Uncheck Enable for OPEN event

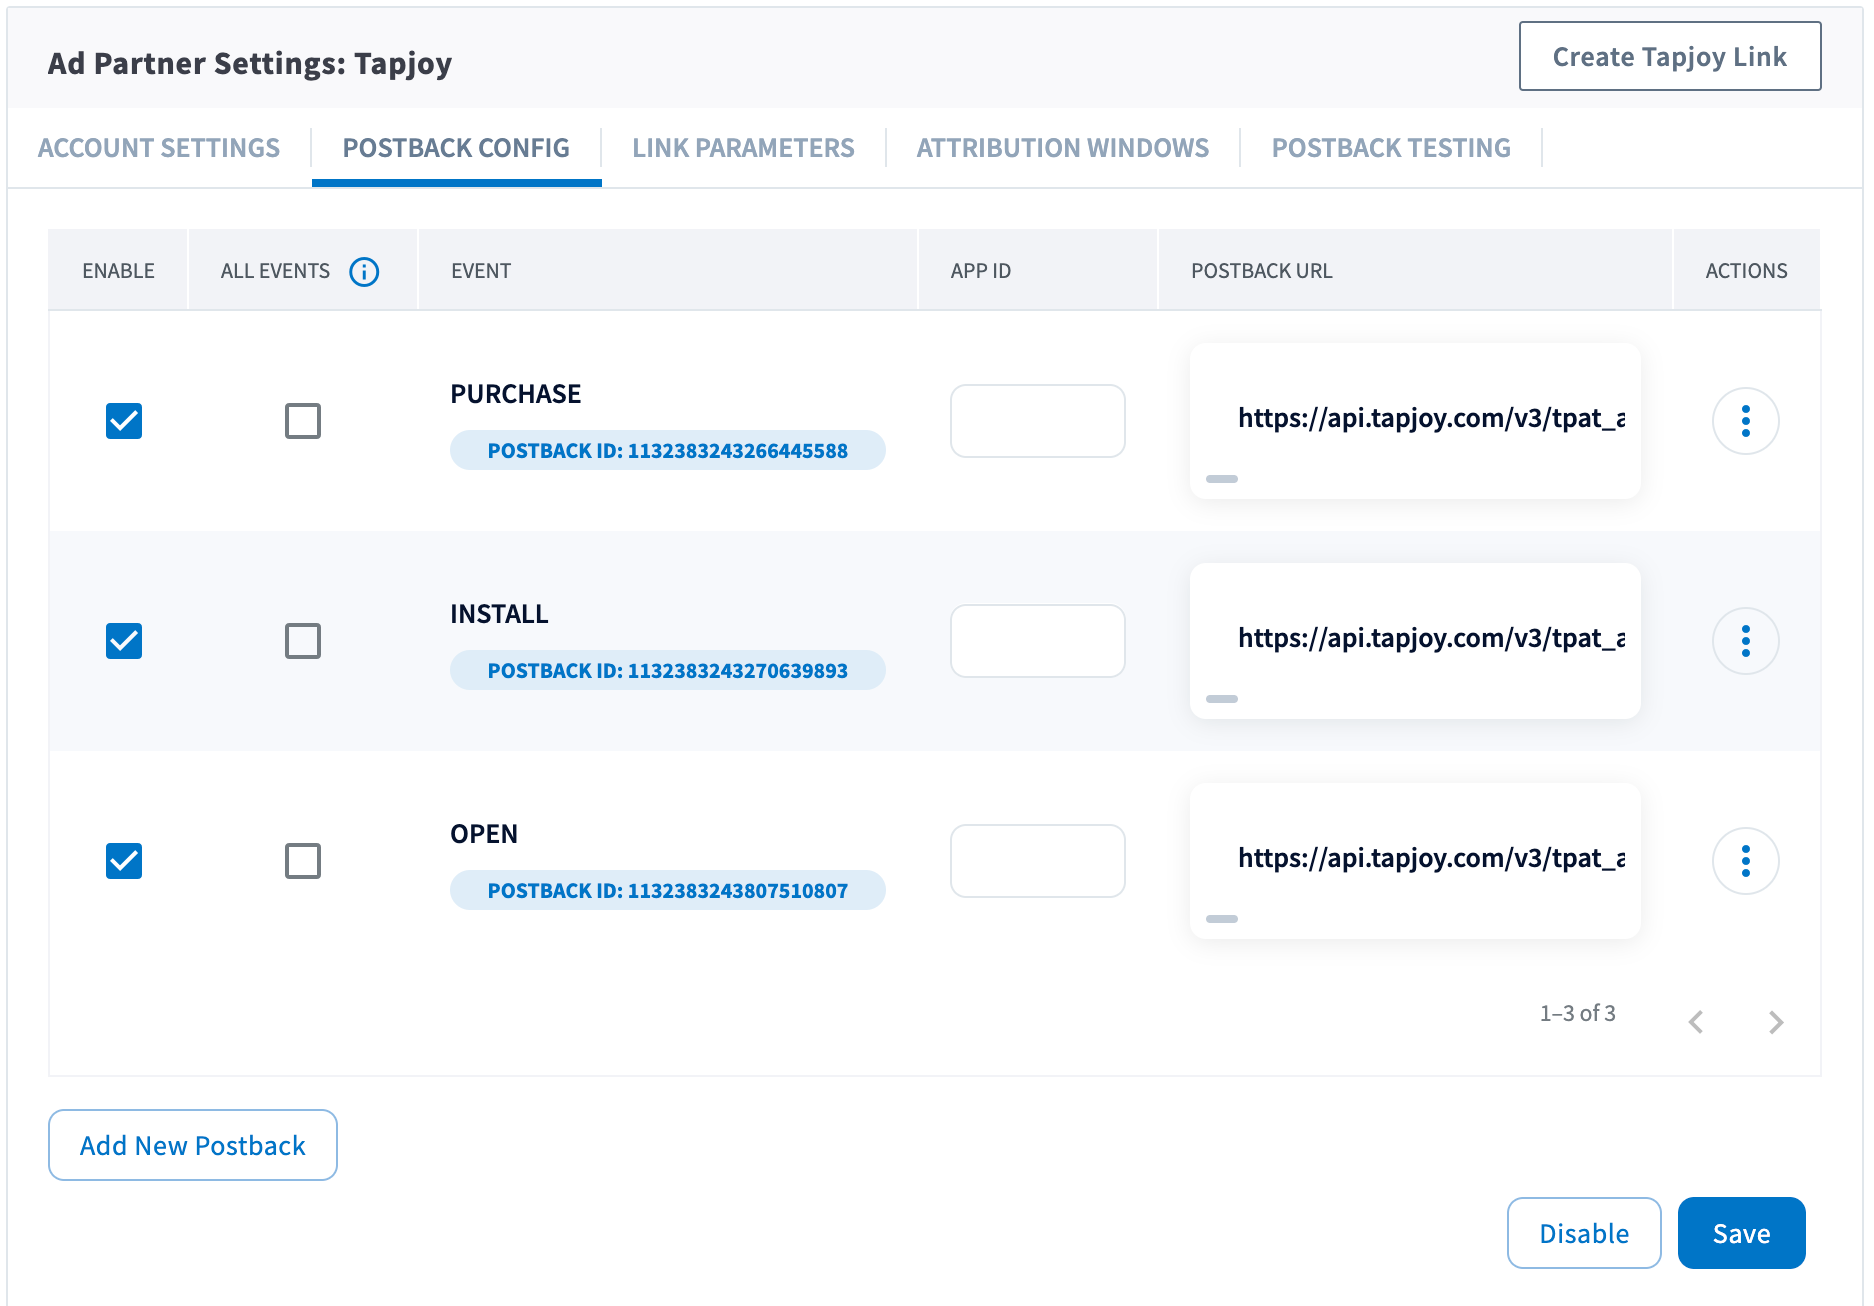124,861
